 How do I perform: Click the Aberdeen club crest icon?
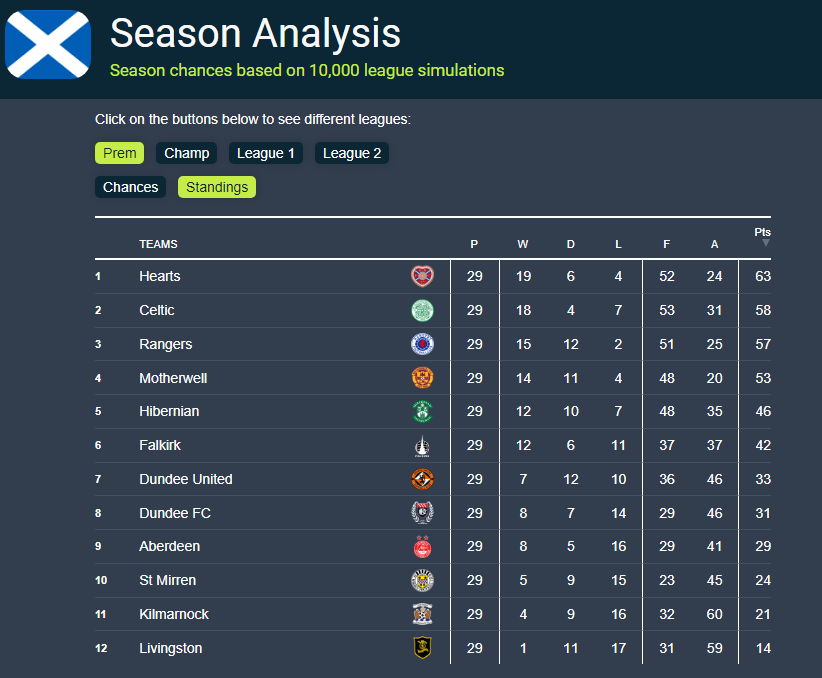tap(422, 547)
